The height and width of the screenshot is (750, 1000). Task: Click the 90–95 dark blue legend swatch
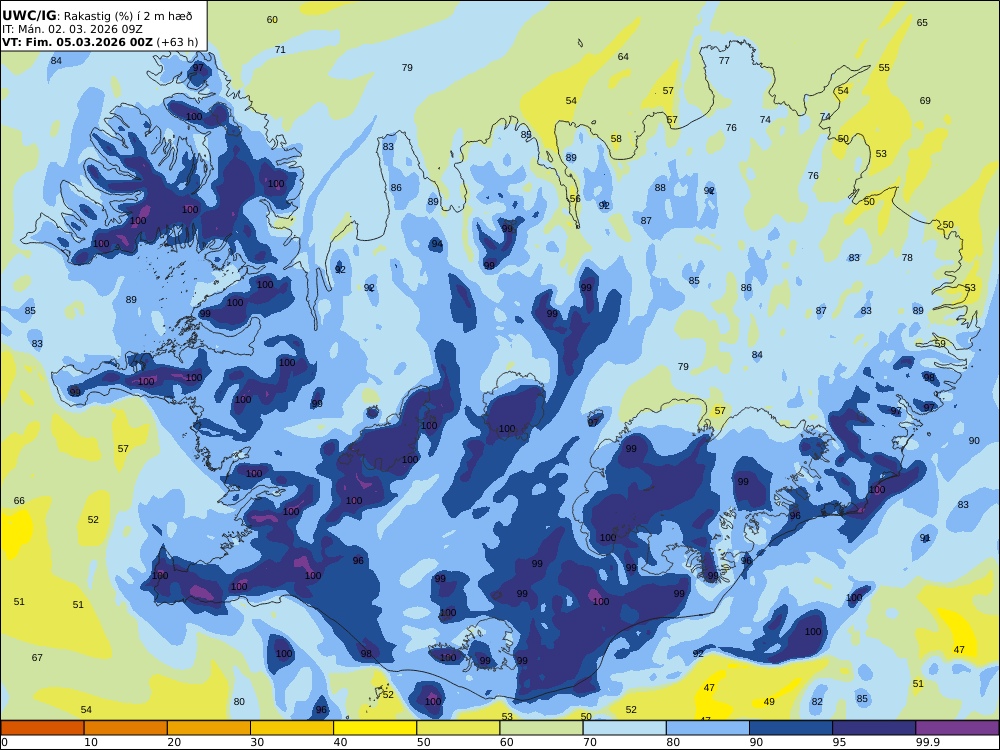(791, 728)
